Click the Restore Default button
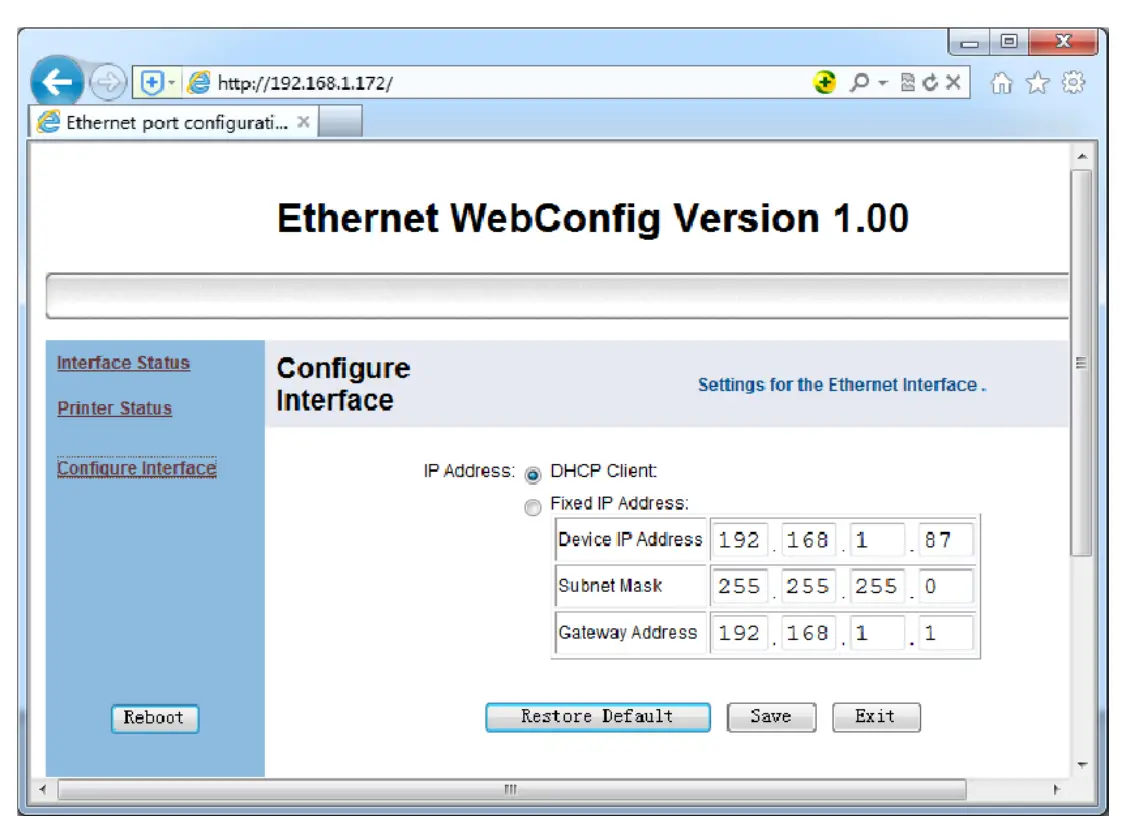This screenshot has height=829, width=1133. click(x=596, y=716)
